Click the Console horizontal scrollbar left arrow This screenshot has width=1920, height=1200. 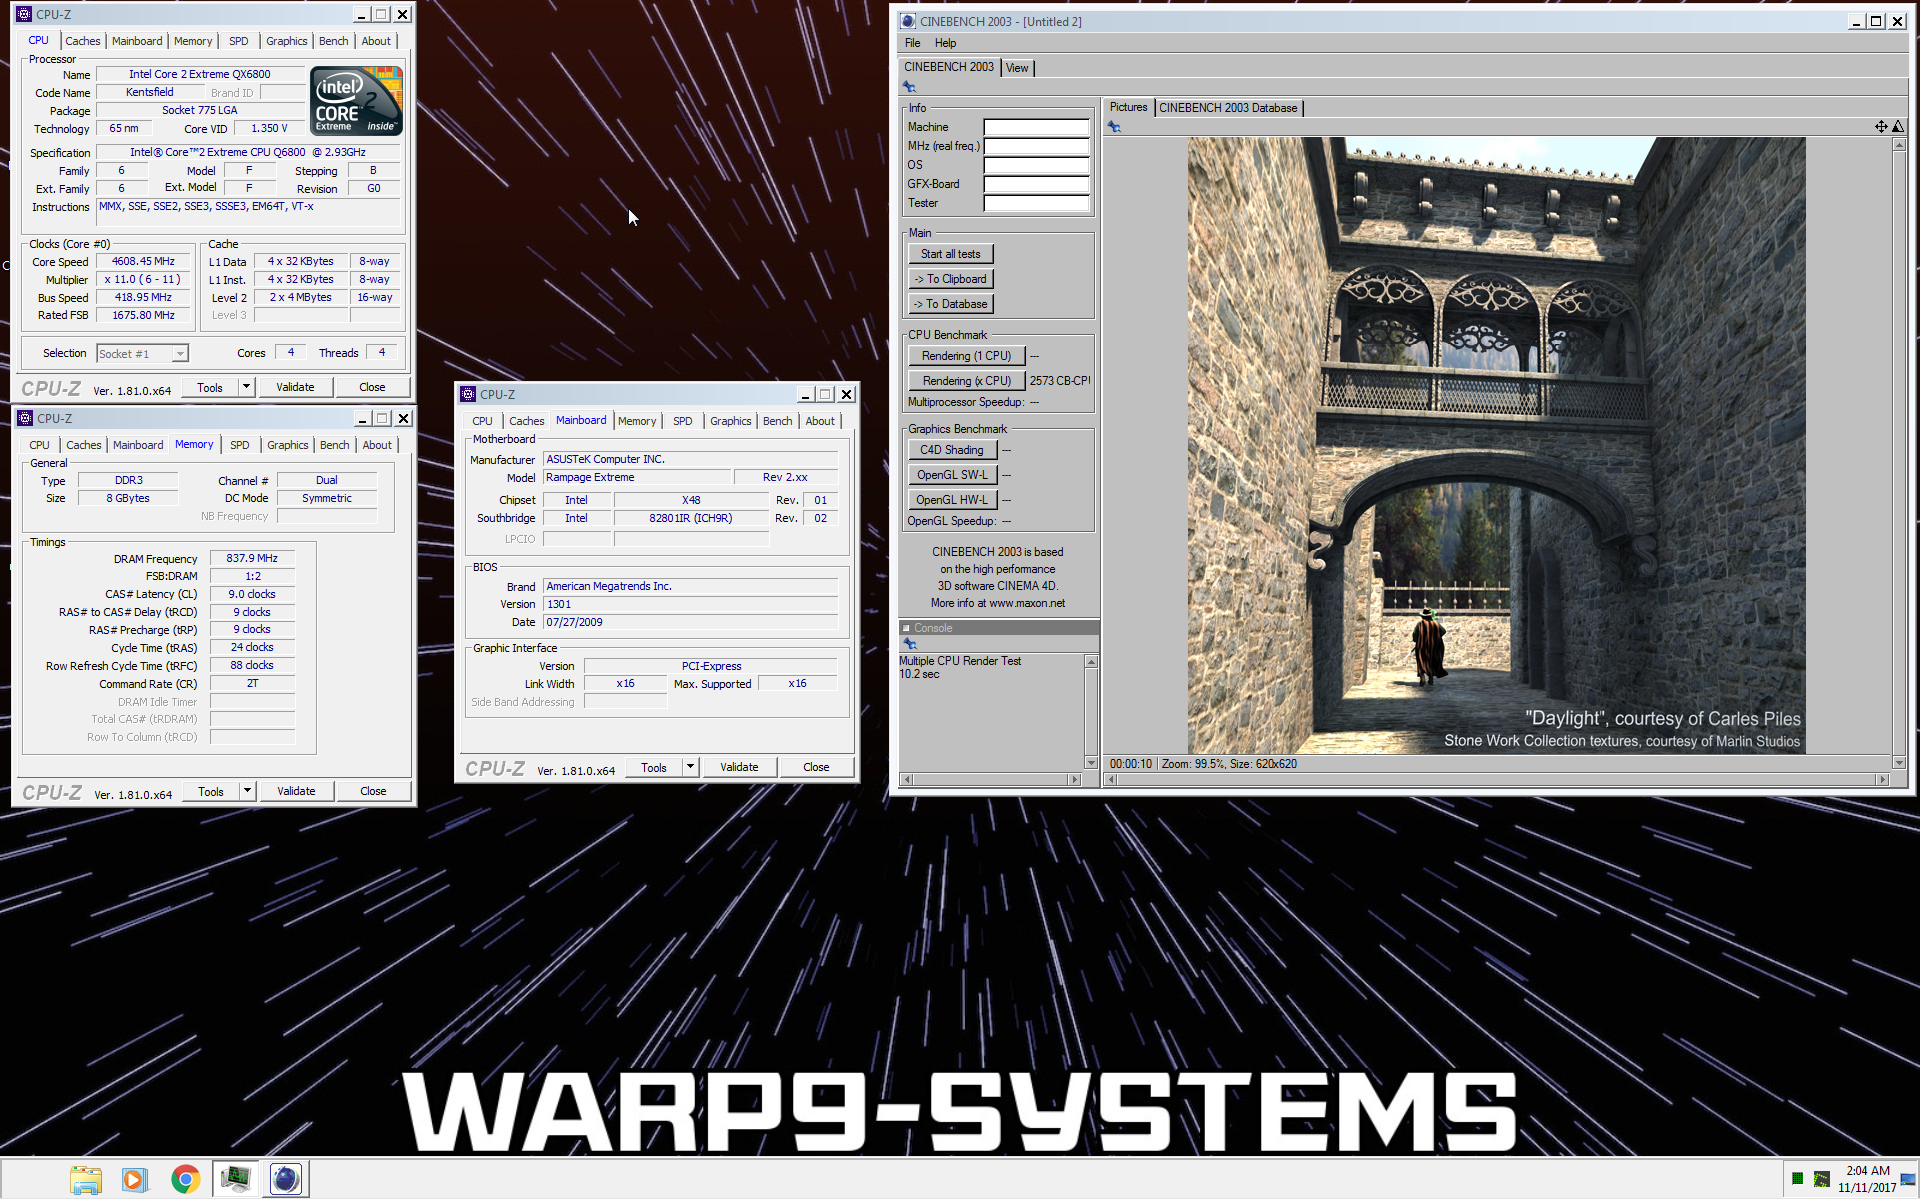907,779
